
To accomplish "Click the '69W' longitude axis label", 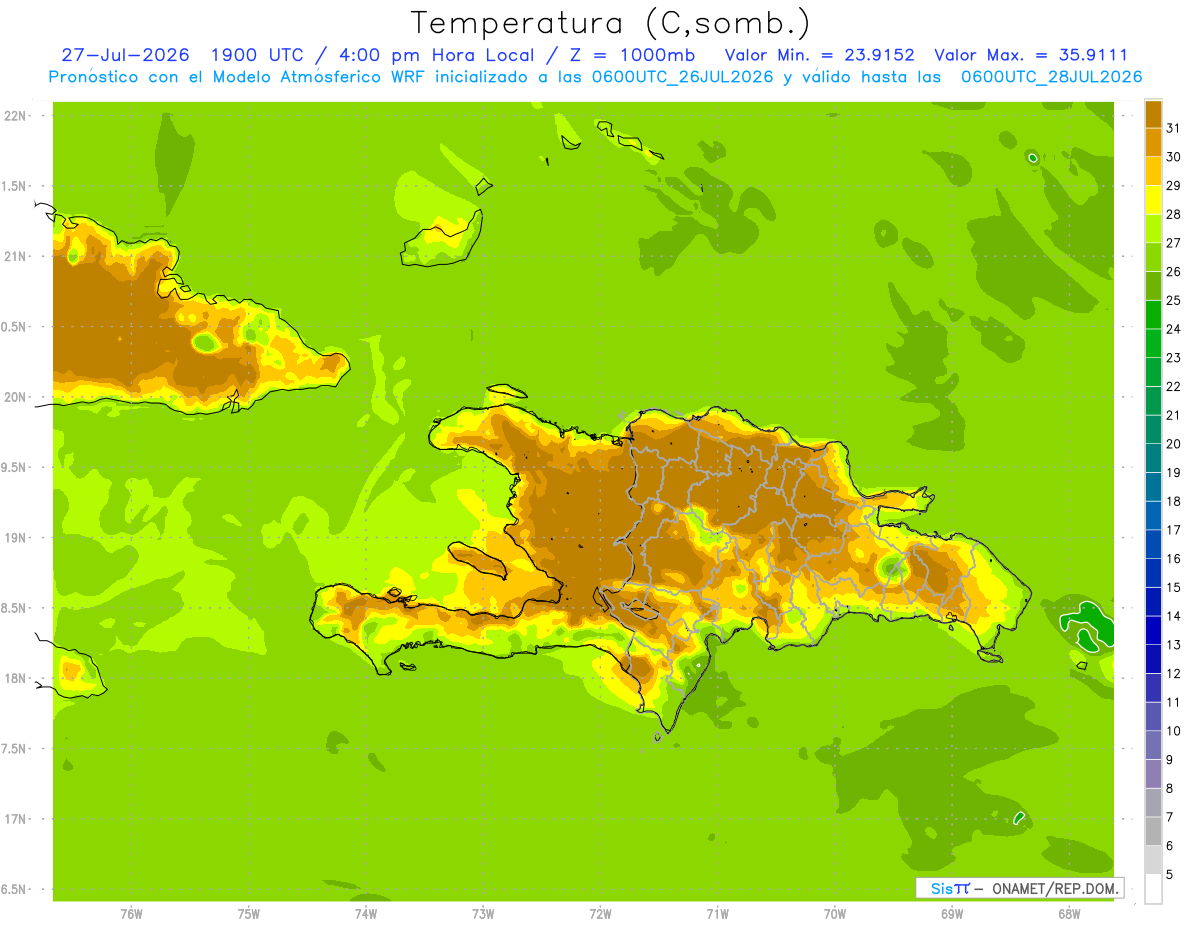I will [x=952, y=914].
